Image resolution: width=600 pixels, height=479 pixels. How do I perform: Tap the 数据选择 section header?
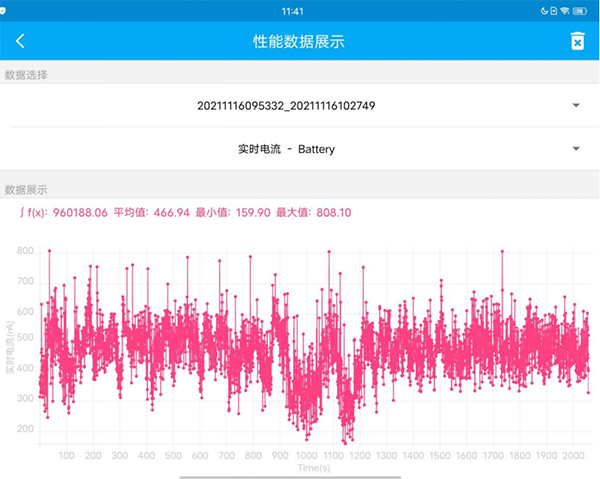[x=26, y=75]
